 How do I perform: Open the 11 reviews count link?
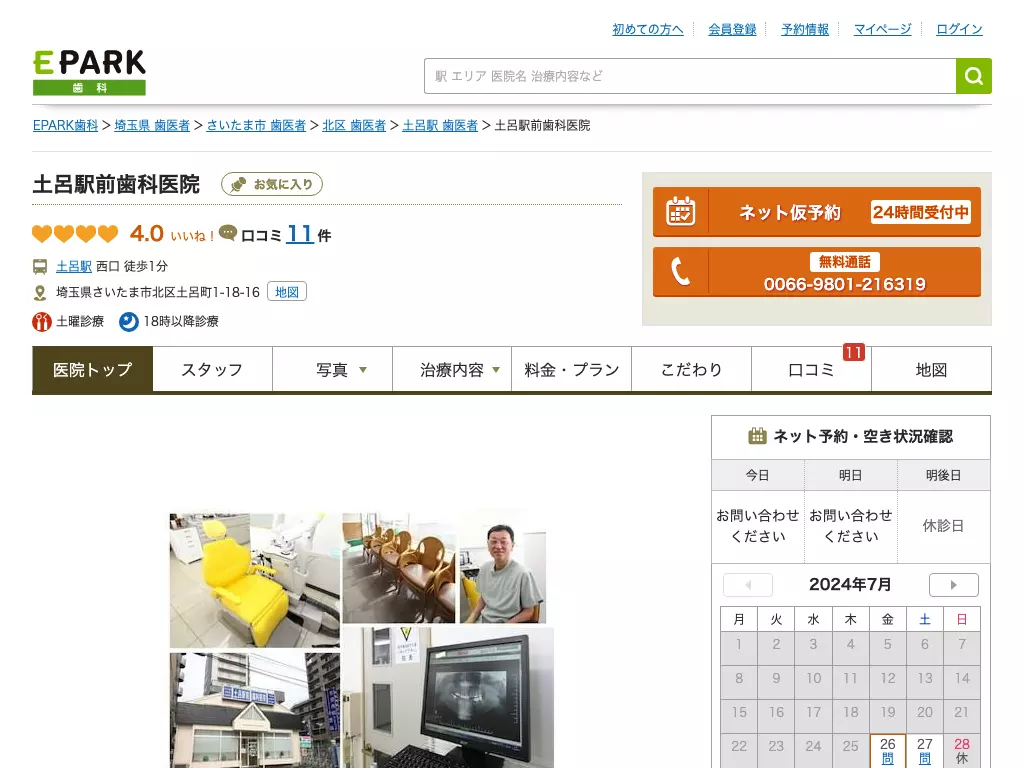pyautogui.click(x=300, y=233)
